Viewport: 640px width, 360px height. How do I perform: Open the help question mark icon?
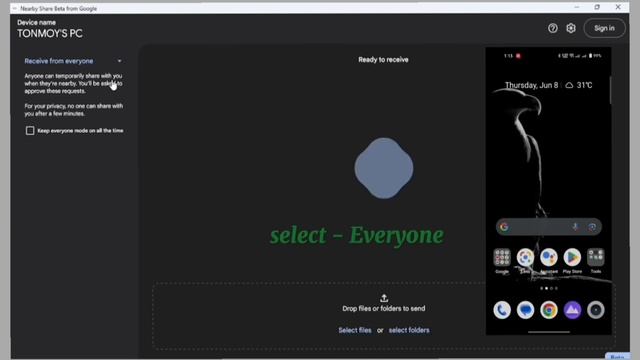553,28
